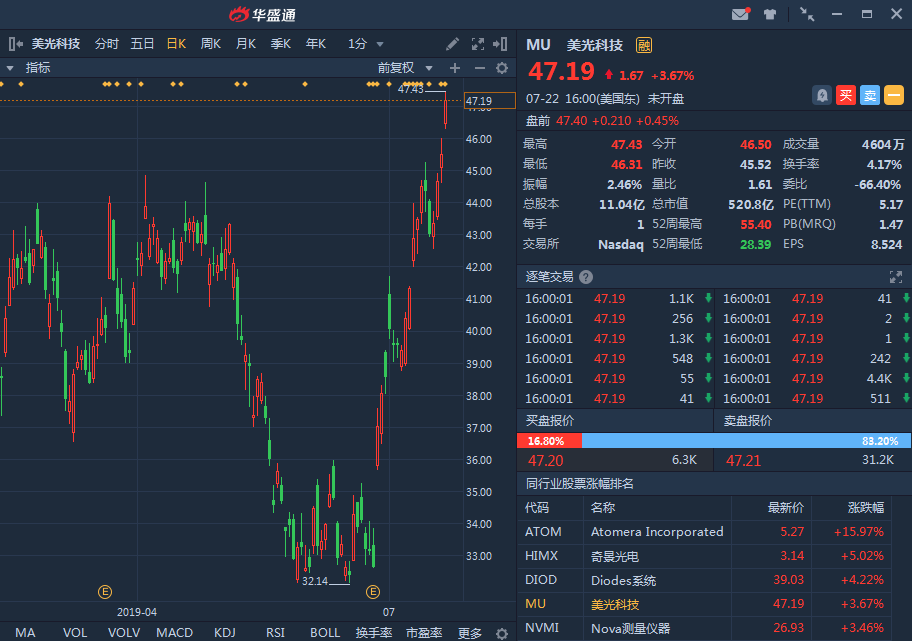Remove MU from watchlist yellow minus
The width and height of the screenshot is (912, 641).
[894, 95]
